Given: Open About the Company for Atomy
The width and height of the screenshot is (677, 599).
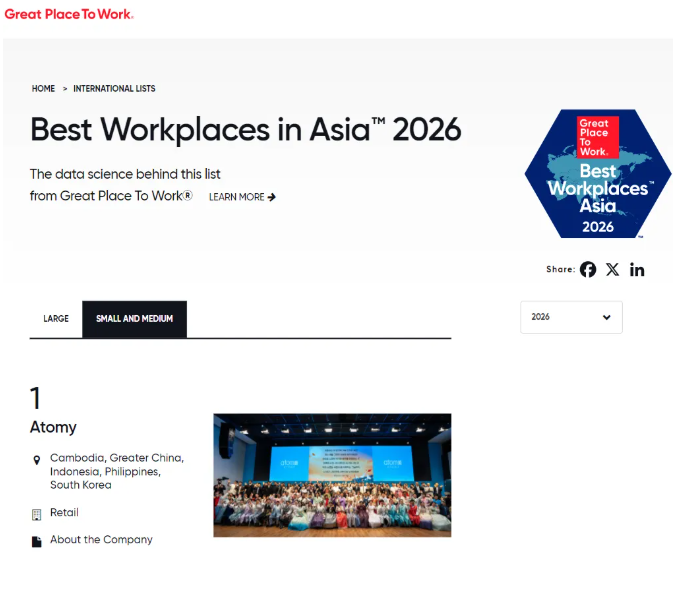Looking at the screenshot, I should pos(101,539).
